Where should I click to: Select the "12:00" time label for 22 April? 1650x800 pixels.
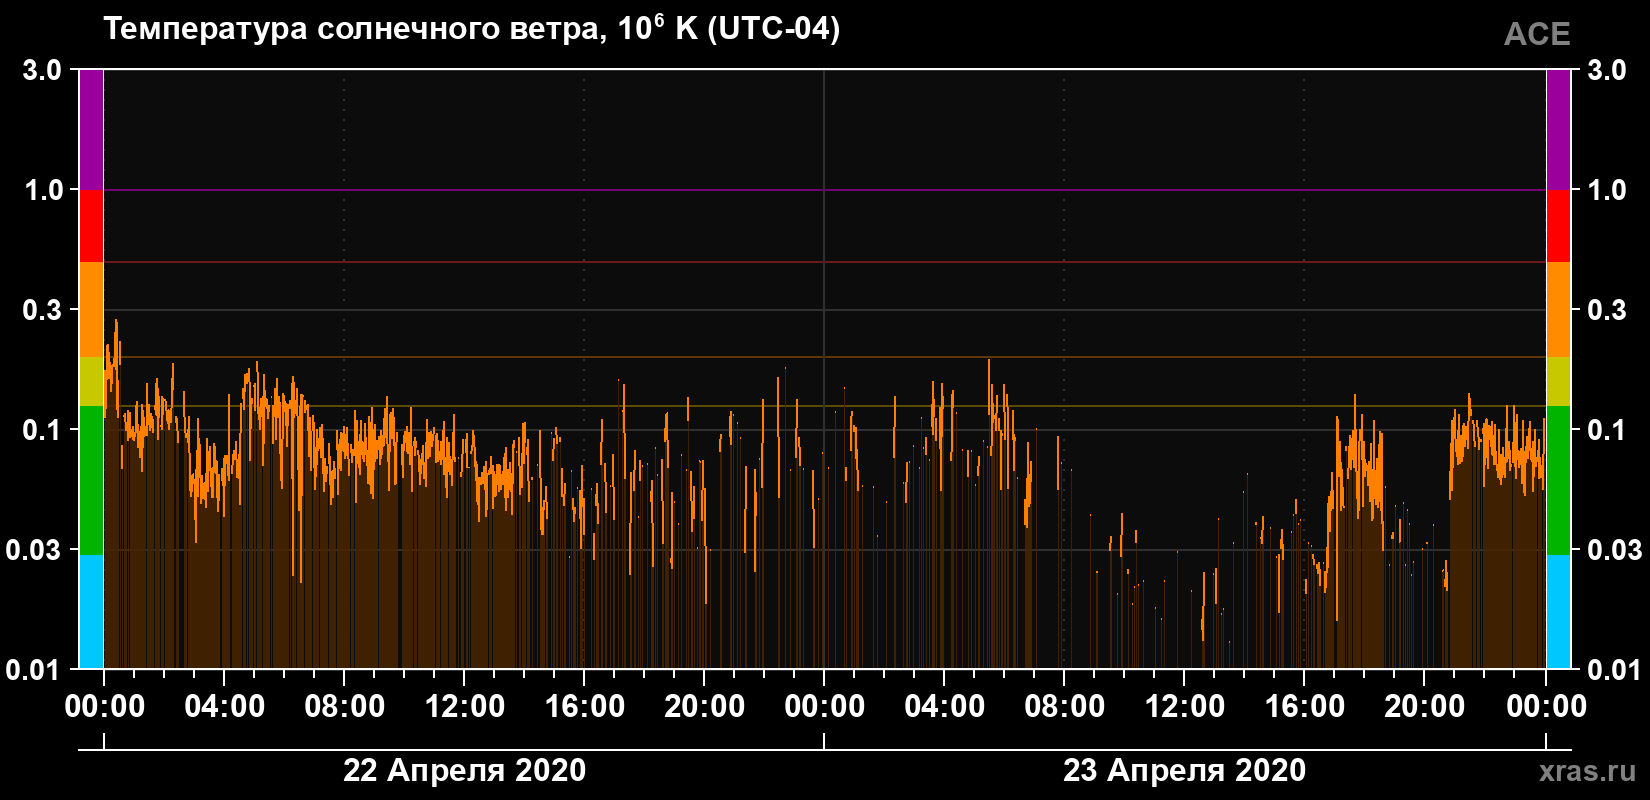(x=465, y=707)
